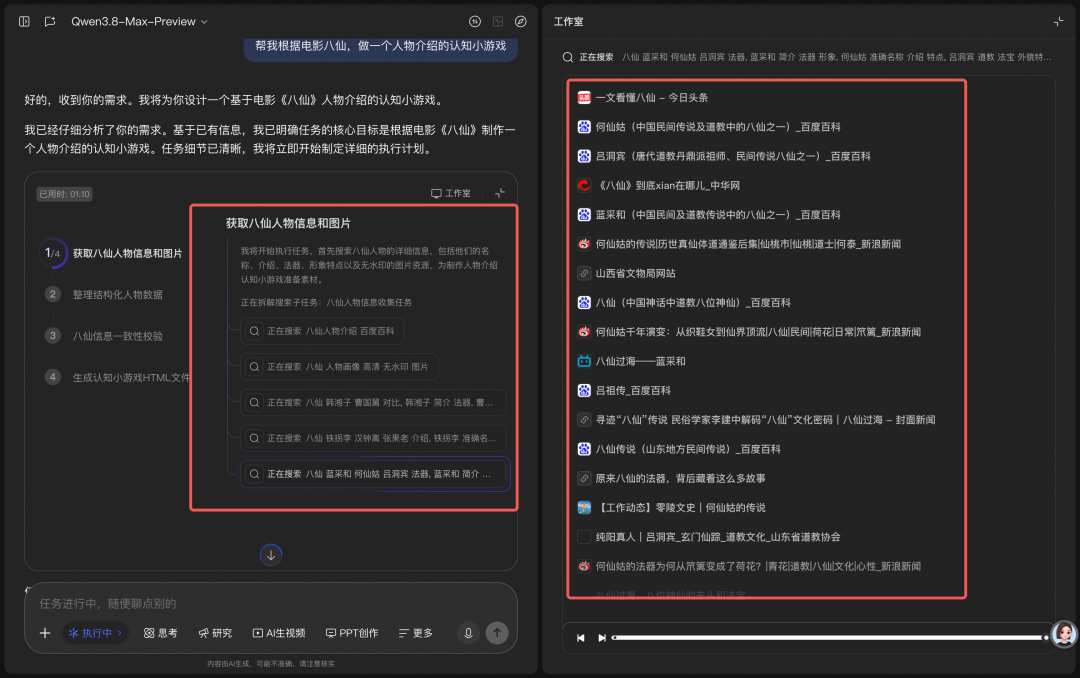This screenshot has width=1080, height=678.
Task: Open result 纯阳真人｜吕洞宾_玄门仙踪
Action: [x=718, y=537]
